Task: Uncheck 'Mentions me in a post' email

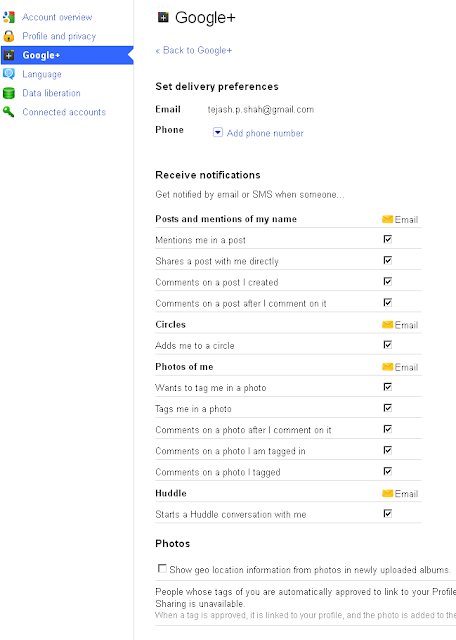Action: (x=388, y=239)
